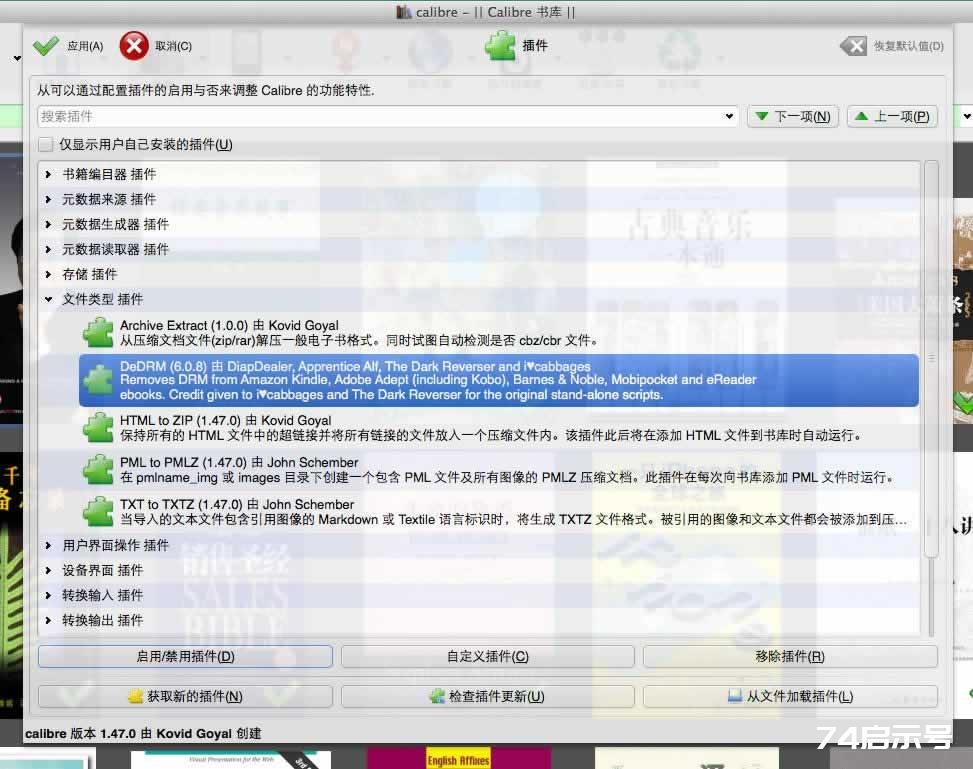This screenshot has width=973, height=769.
Task: Expand the 转换输出 插件 category
Action: (x=48, y=619)
